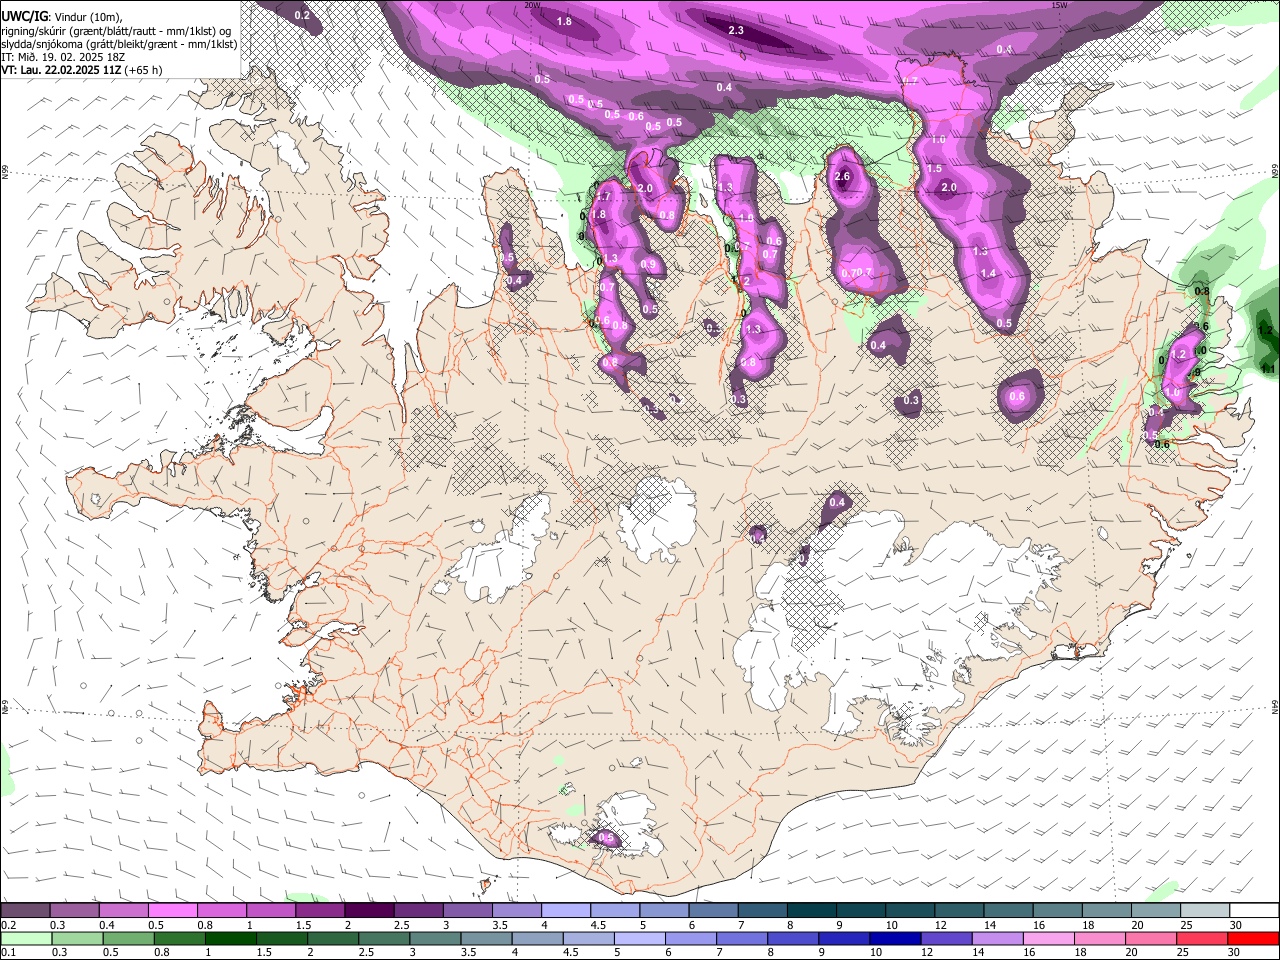Click the 2.6 snowfall value on the map
Screen dimensions: 1280x960
[842, 177]
